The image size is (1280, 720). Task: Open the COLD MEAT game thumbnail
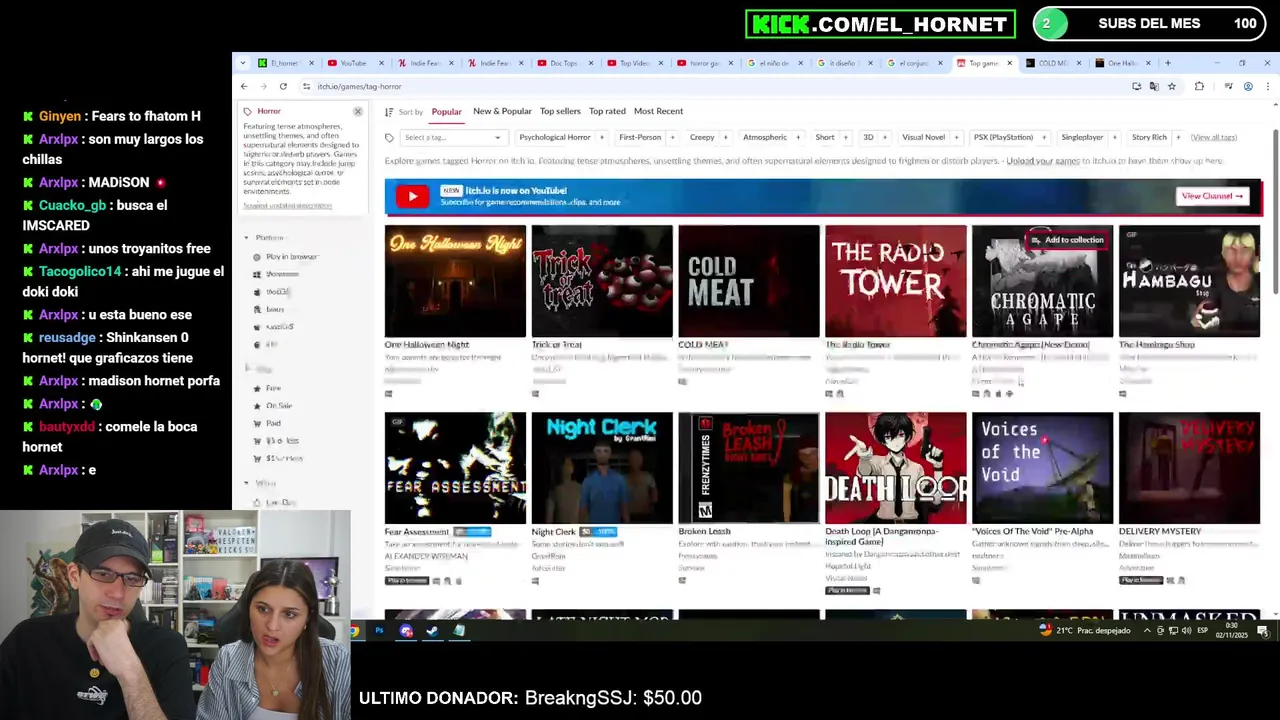click(749, 281)
